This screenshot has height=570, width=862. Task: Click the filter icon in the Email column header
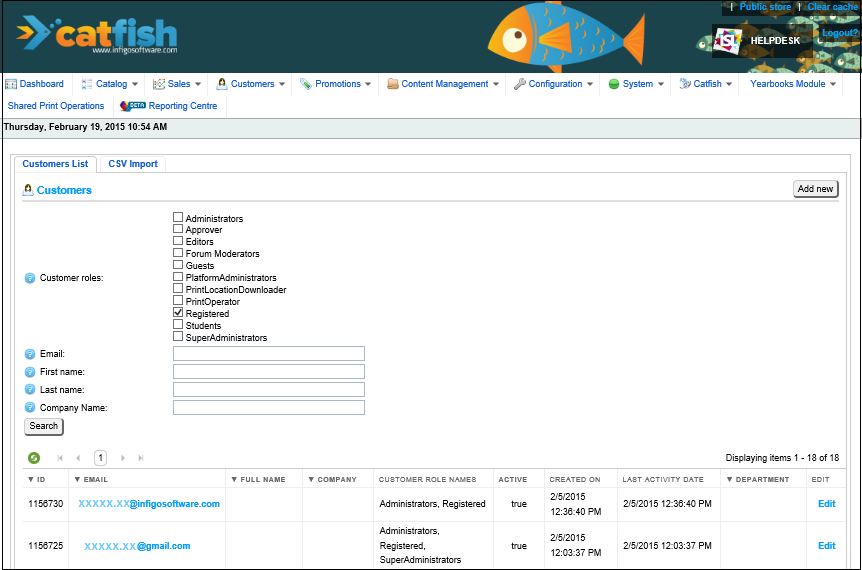pyautogui.click(x=78, y=480)
